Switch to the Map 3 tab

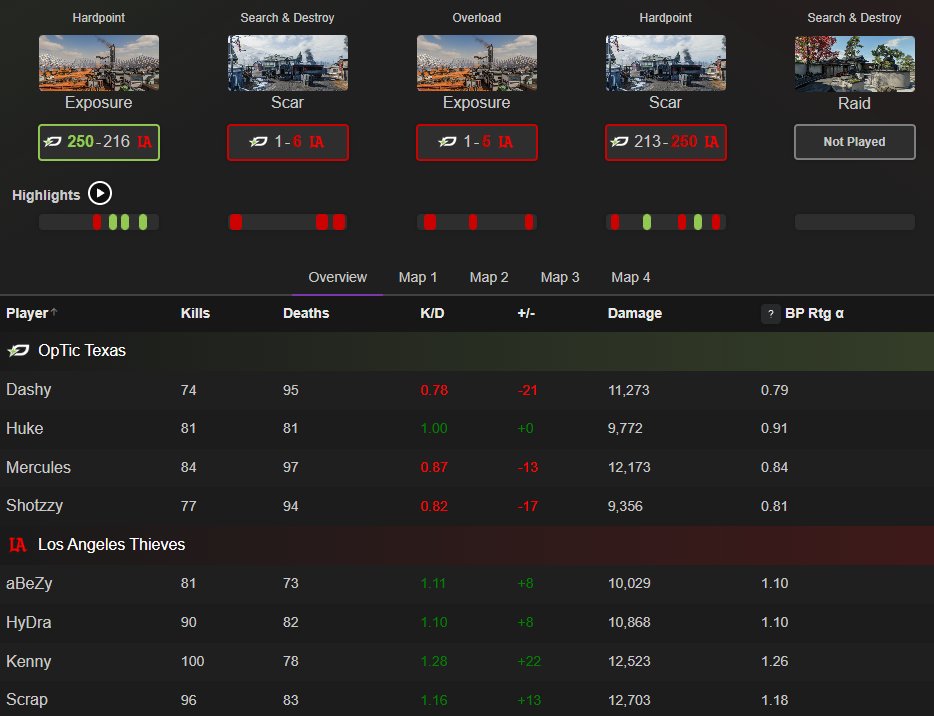pos(559,278)
